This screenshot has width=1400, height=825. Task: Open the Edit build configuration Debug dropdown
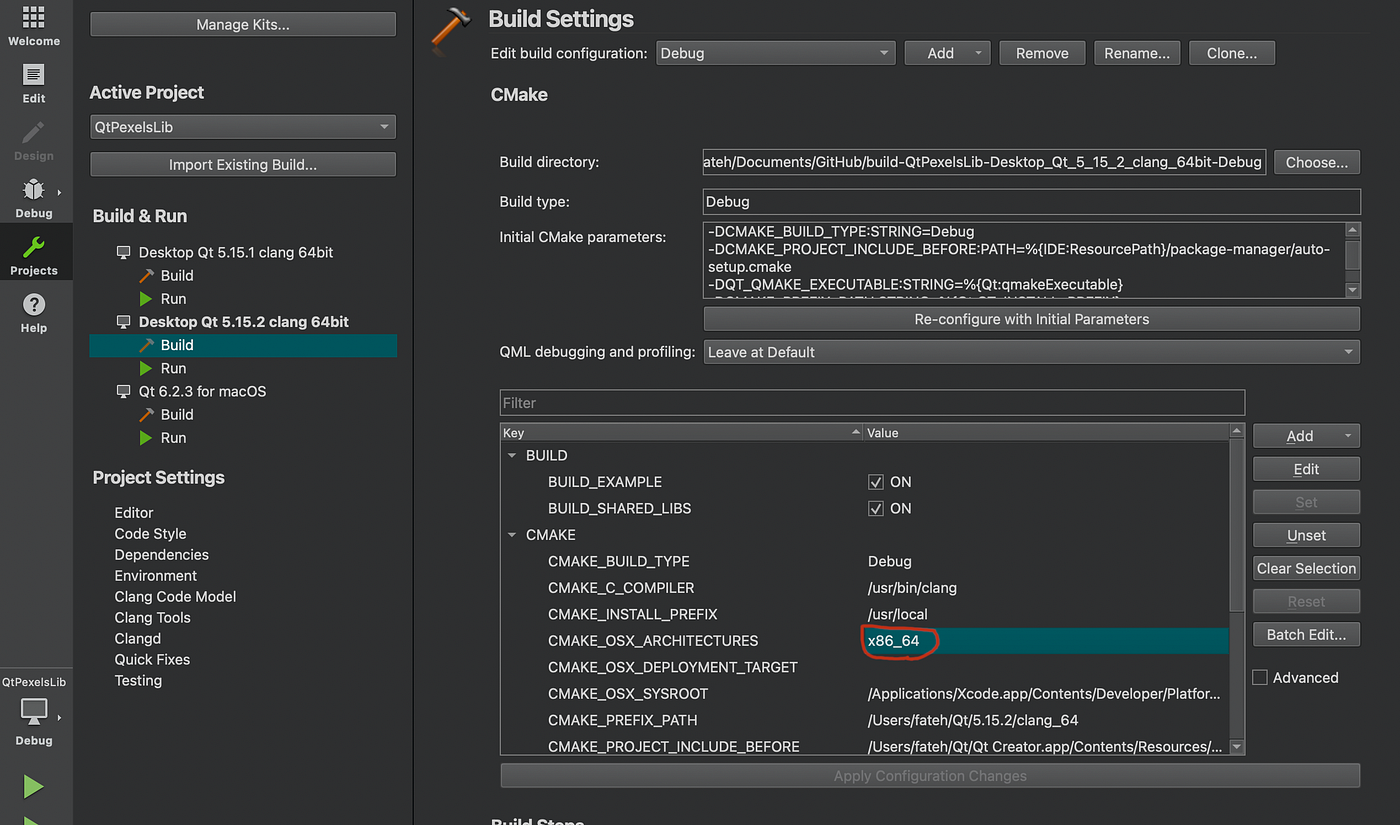point(775,53)
